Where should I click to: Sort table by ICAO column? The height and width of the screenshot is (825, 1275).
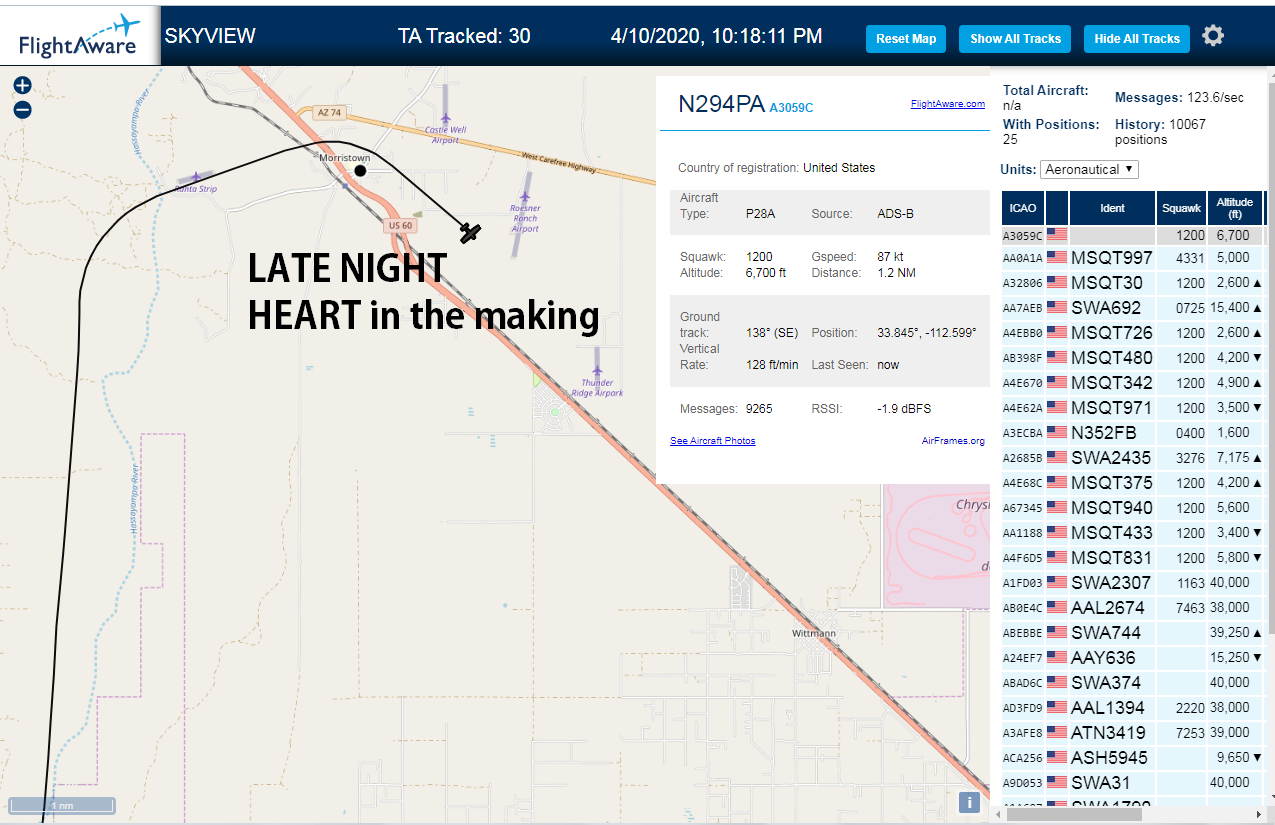click(x=1023, y=208)
